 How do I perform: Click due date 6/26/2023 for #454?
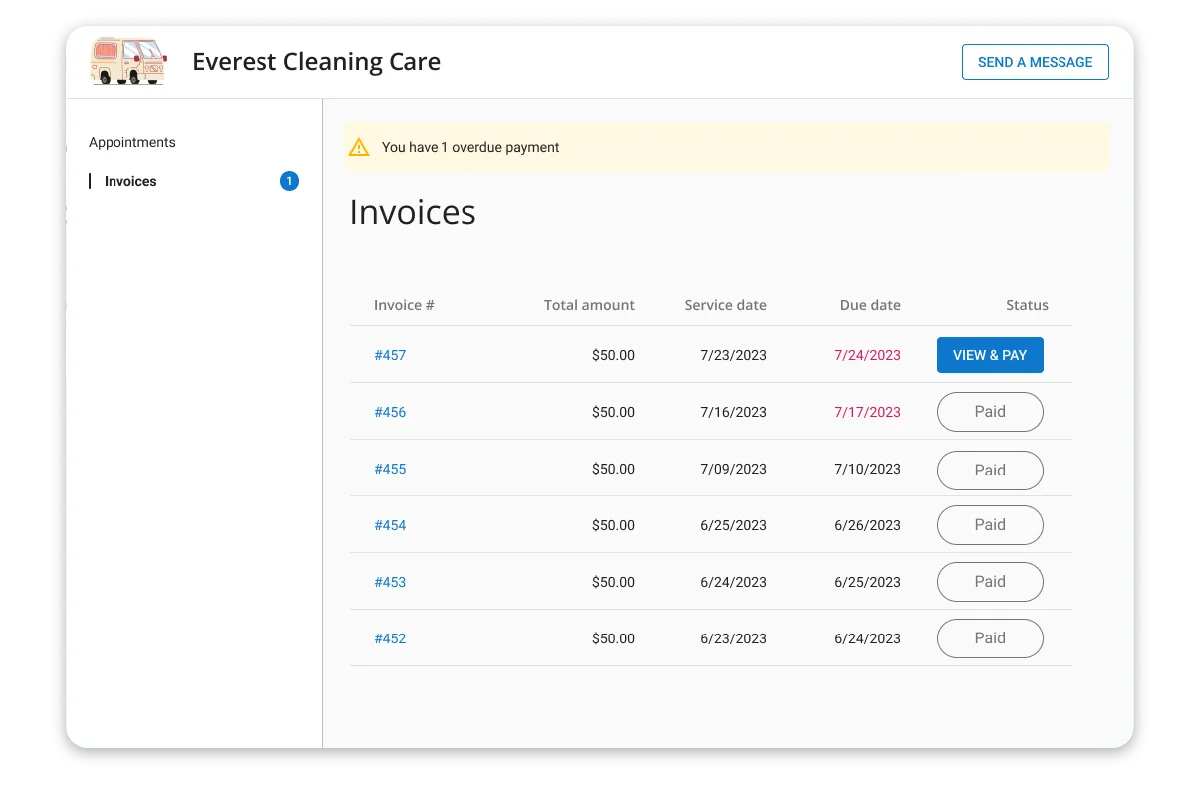(867, 525)
